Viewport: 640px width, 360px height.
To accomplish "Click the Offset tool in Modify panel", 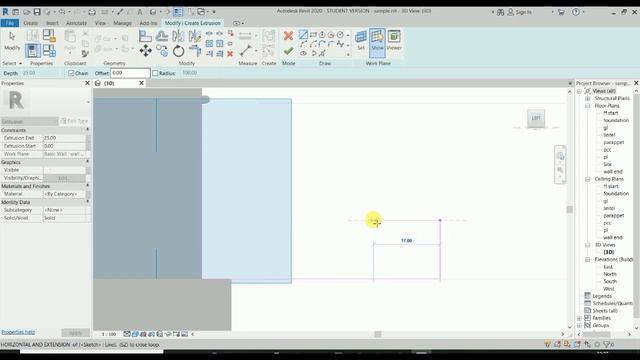I will (x=162, y=36).
